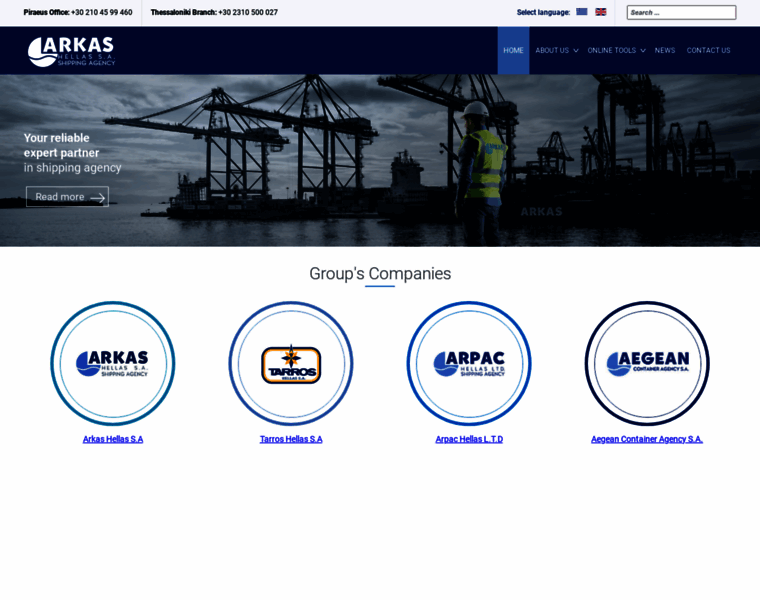Expand the Online Tools dropdown chevron
Viewport: 760px width, 600px height.
643,50
